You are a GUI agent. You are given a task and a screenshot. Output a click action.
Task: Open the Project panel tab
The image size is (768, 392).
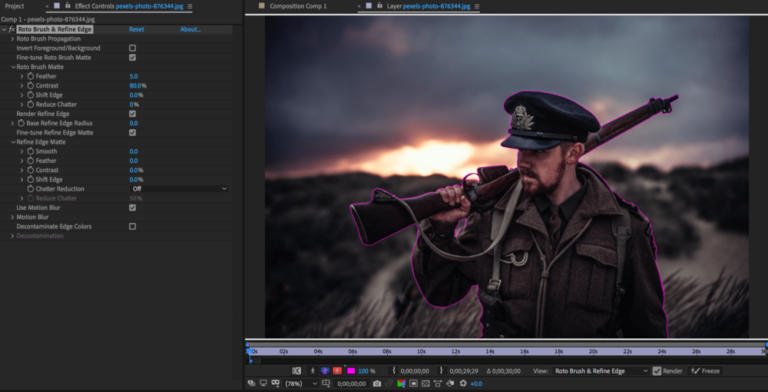pyautogui.click(x=14, y=6)
